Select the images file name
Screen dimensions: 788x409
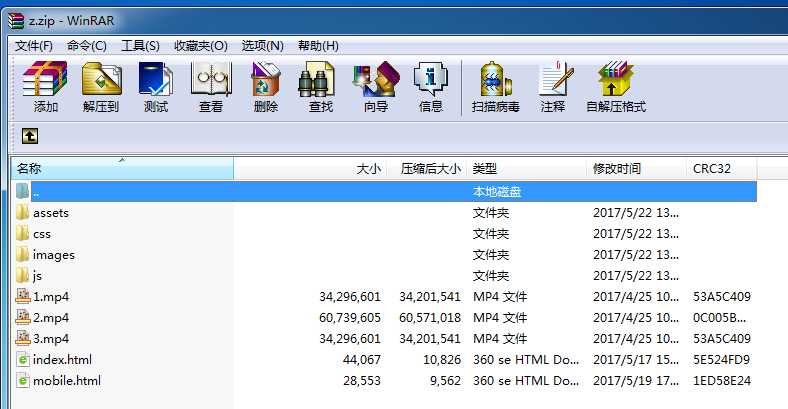54,255
